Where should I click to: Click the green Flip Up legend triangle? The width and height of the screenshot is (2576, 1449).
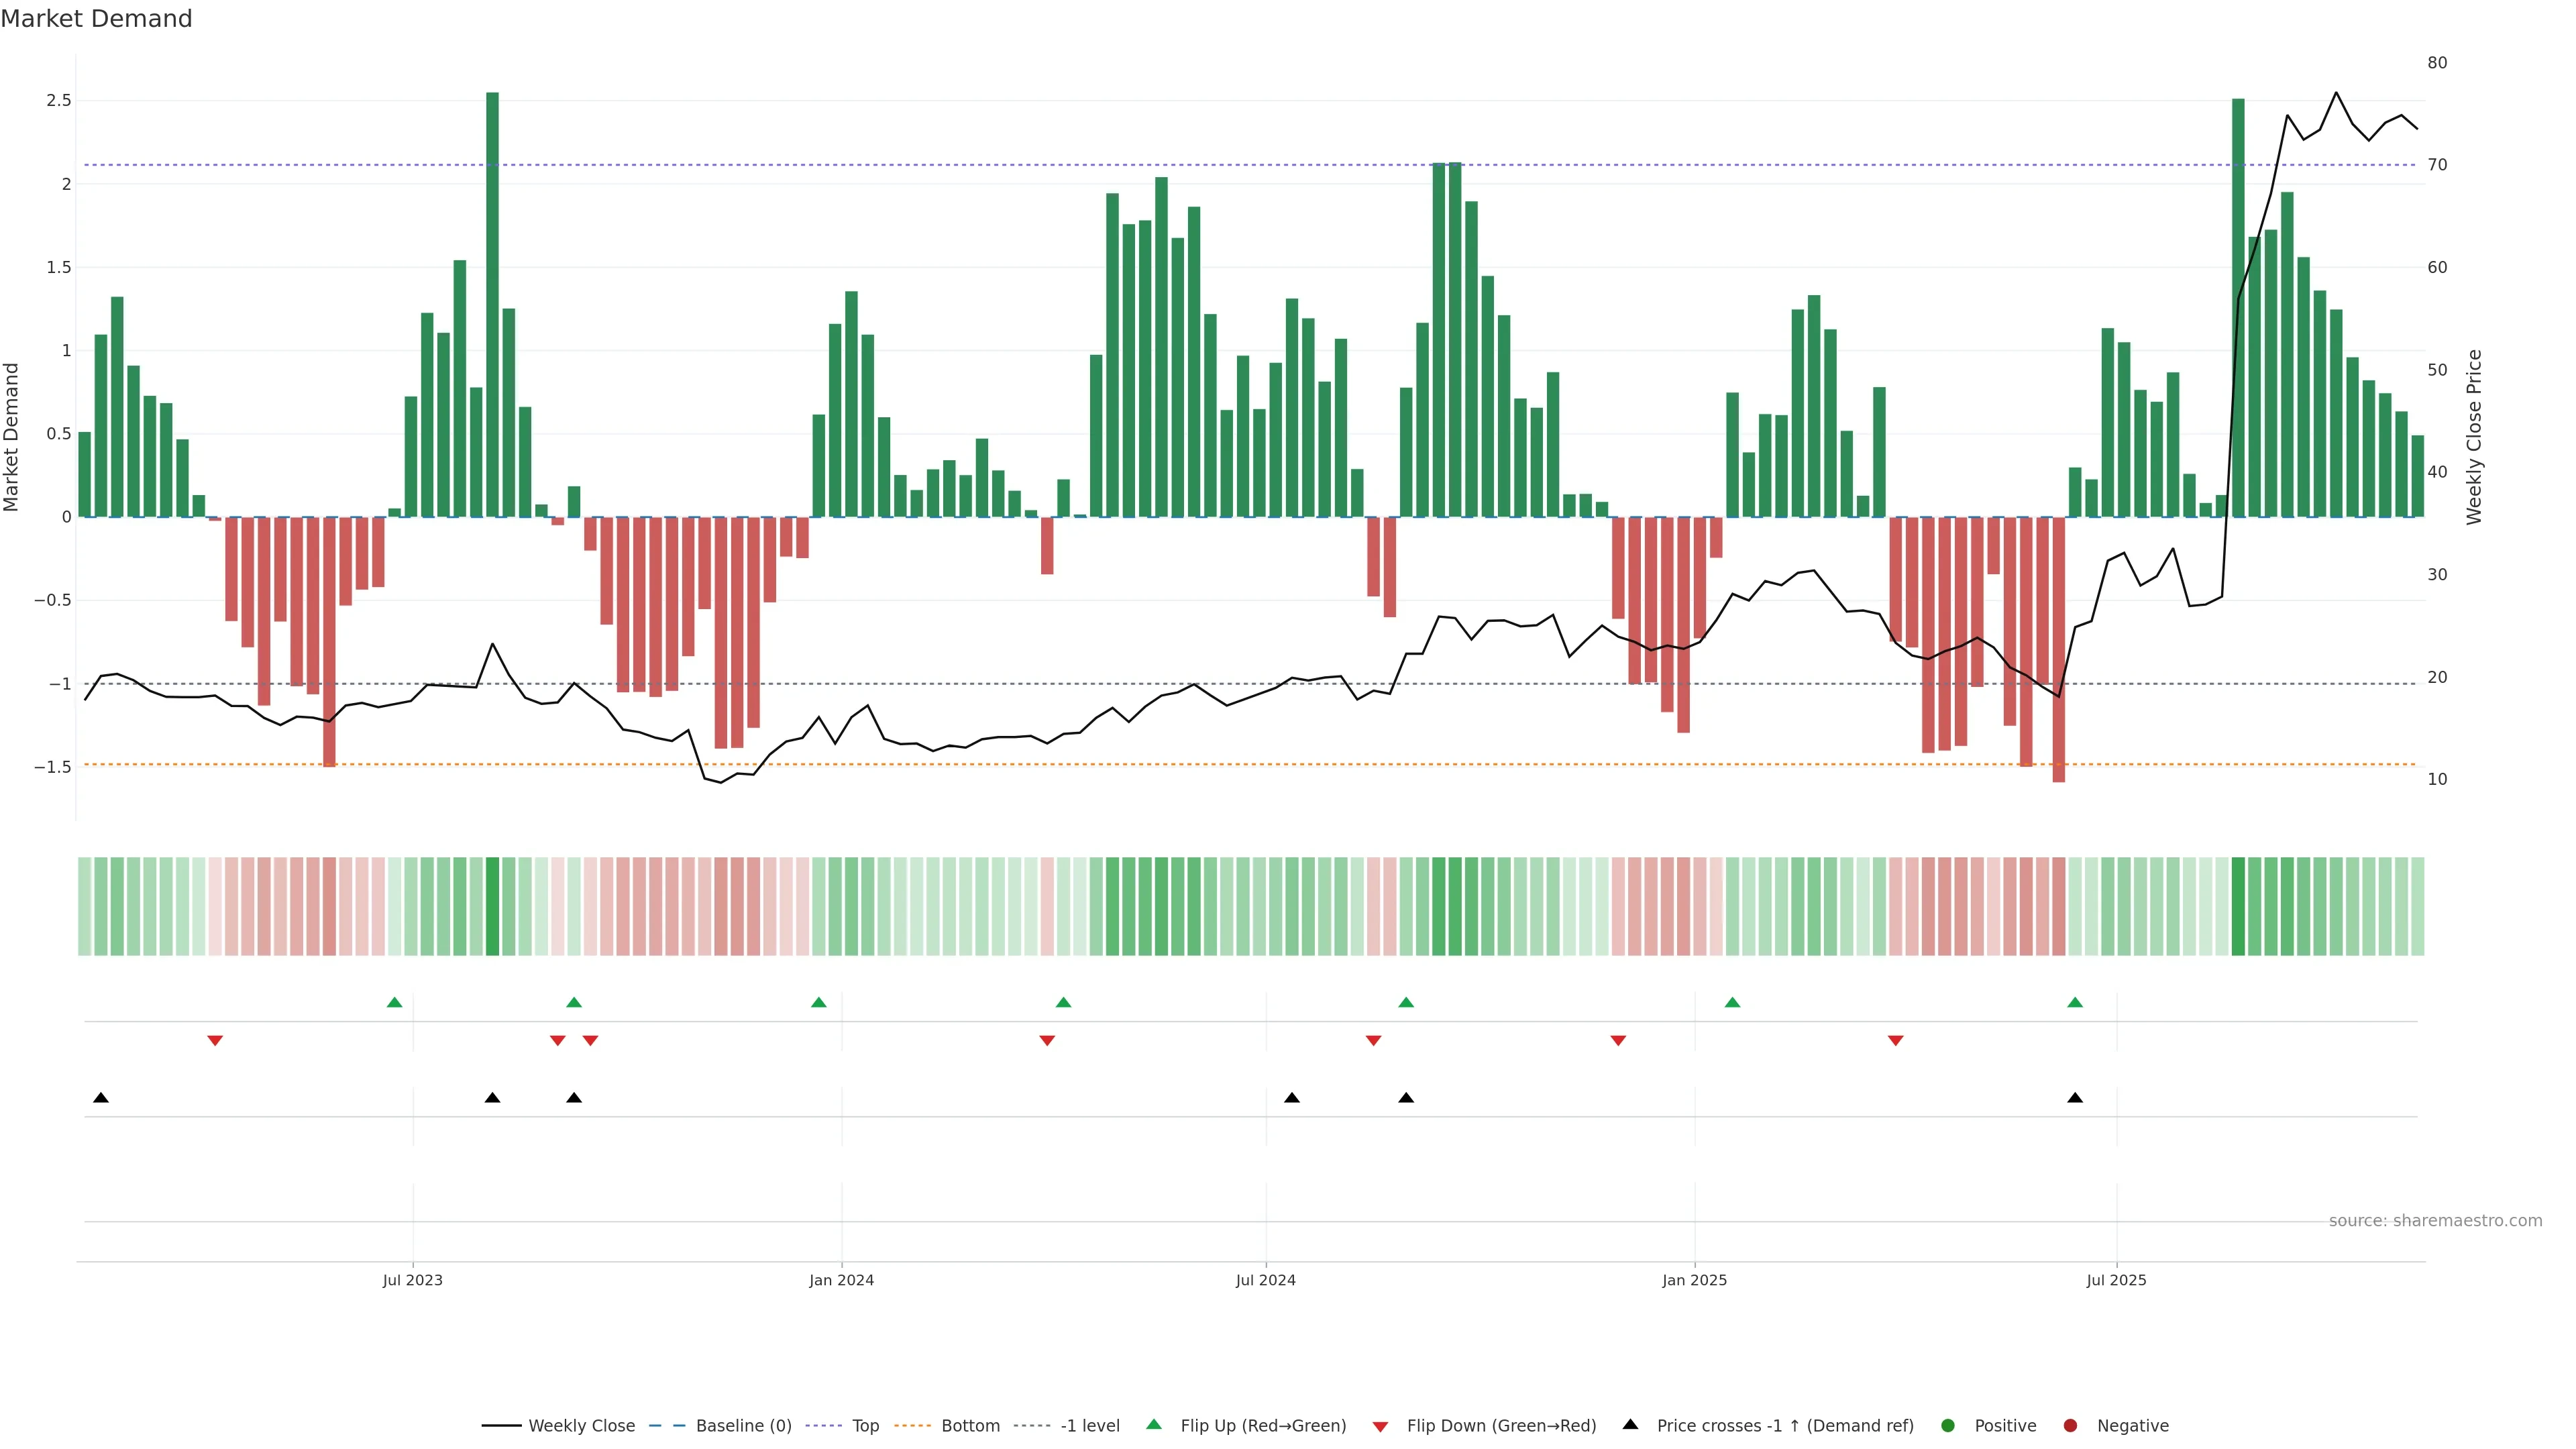[1153, 1424]
